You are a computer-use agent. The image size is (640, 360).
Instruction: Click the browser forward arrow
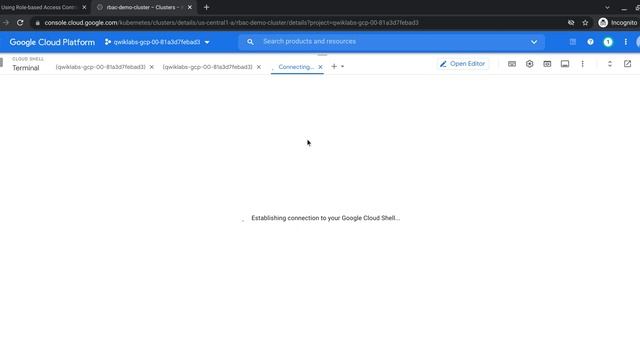[x=6, y=23]
